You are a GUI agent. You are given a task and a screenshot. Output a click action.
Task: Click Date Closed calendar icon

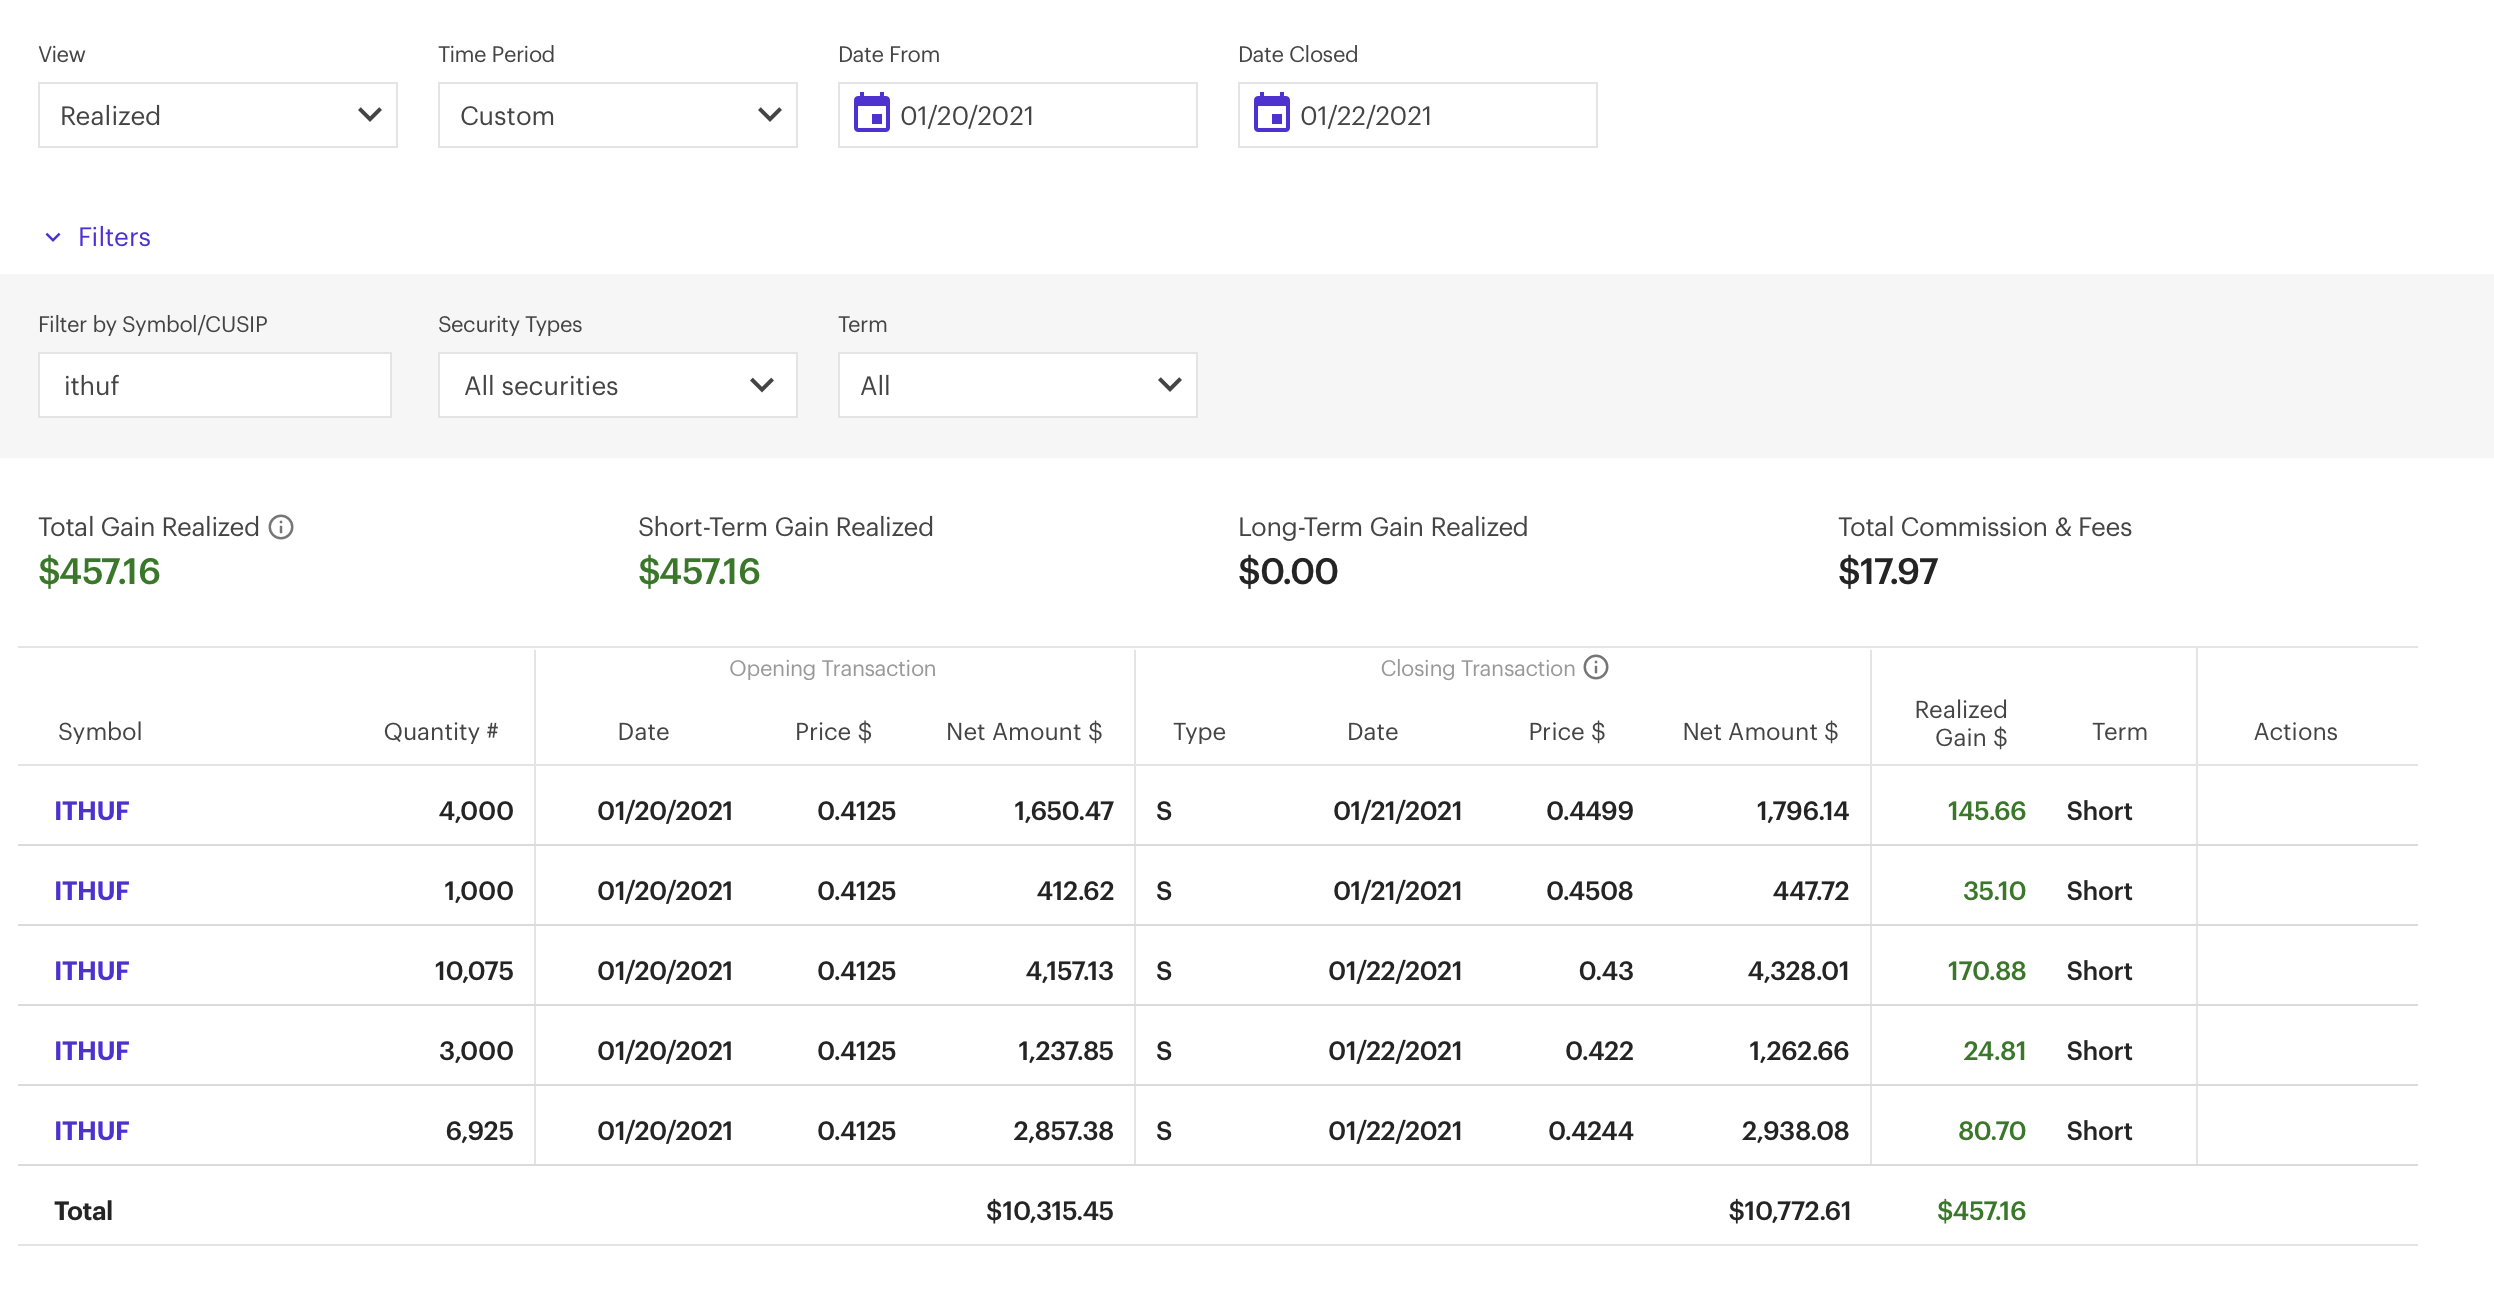tap(1271, 114)
